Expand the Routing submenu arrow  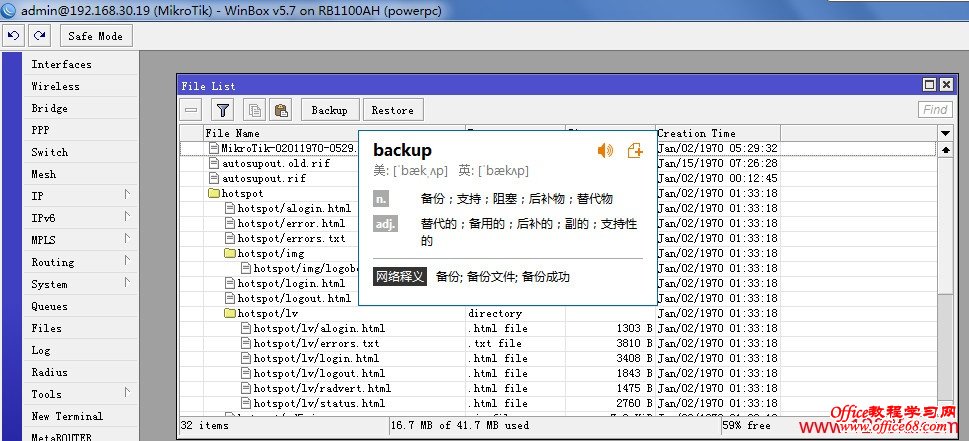coord(127,261)
